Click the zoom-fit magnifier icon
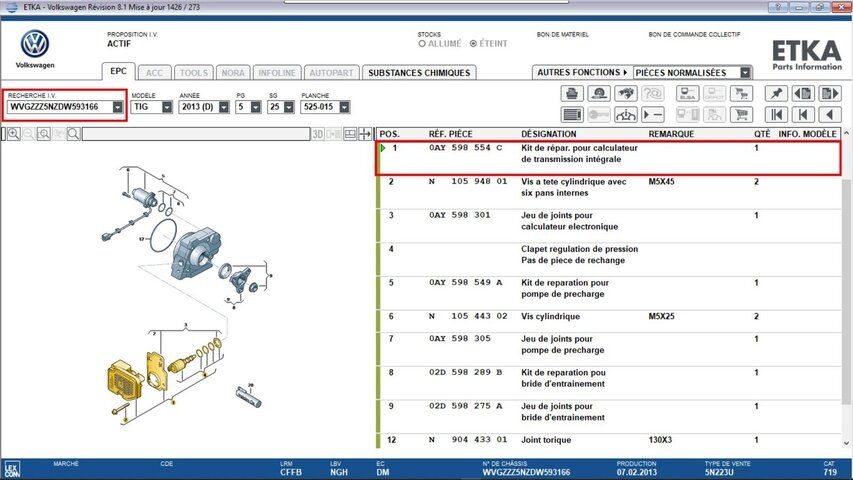The width and height of the screenshot is (853, 480). 44,134
